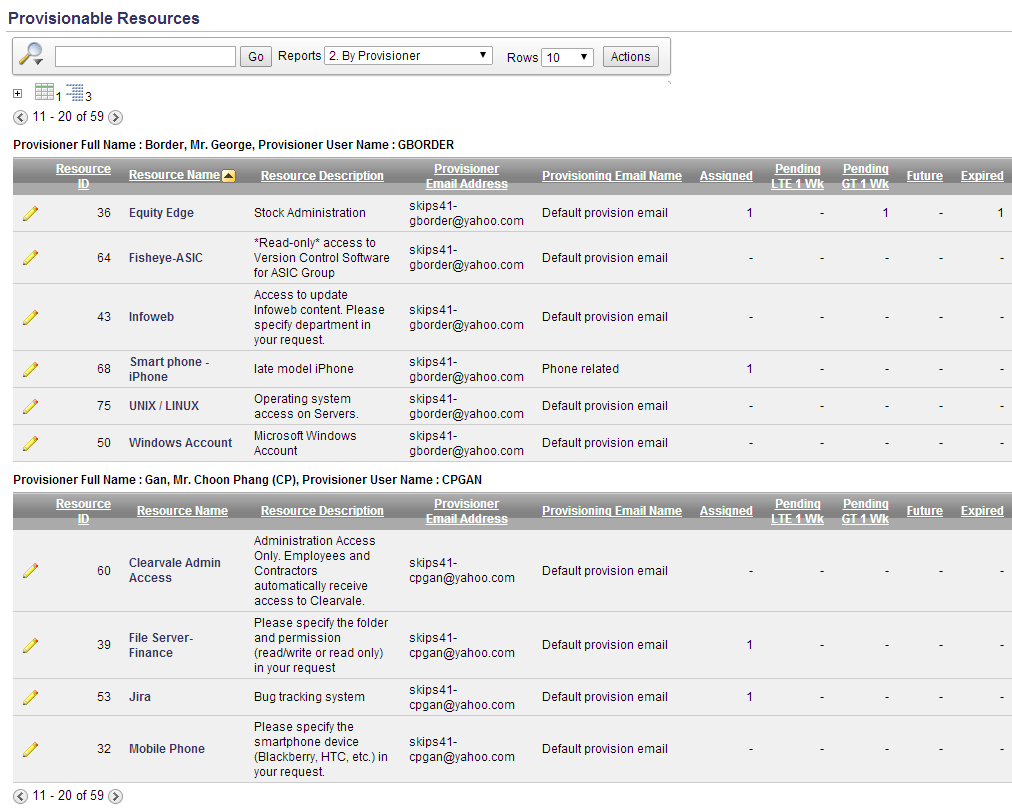Open the Reports dropdown
The width and height of the screenshot is (1012, 809).
coord(407,56)
